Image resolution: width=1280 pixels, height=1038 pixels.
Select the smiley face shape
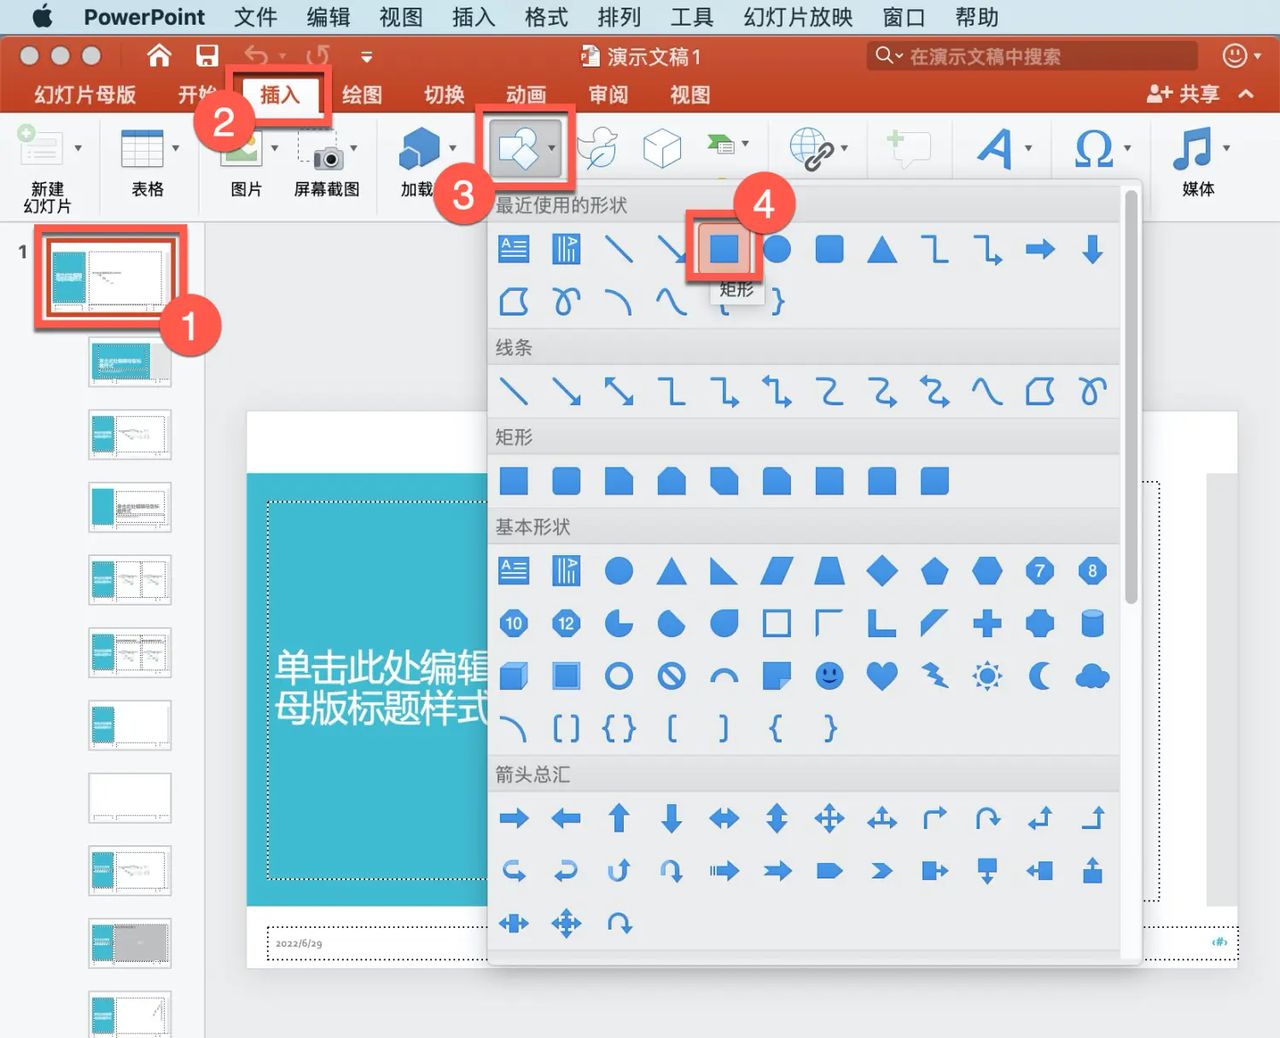point(829,676)
